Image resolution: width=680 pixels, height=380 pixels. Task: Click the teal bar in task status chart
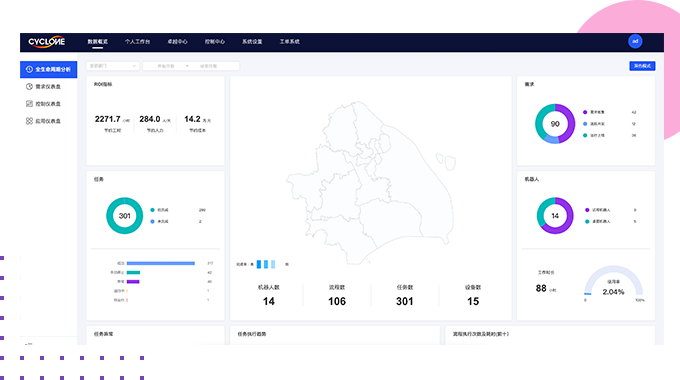click(133, 272)
